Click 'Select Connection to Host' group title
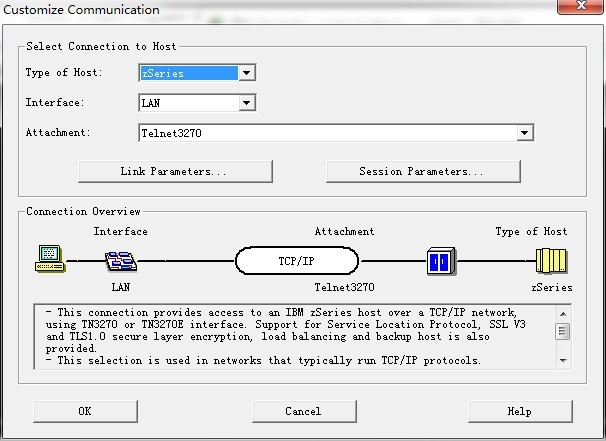This screenshot has height=441, width=606. 101,46
